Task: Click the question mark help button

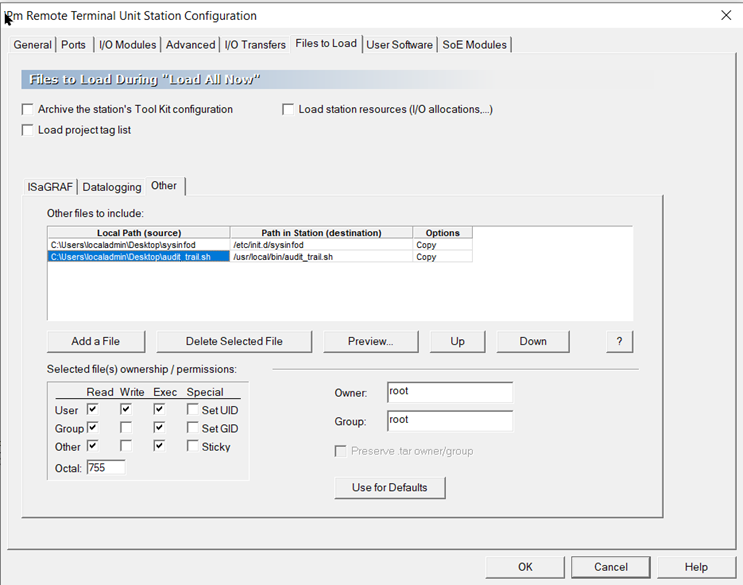Action: point(619,341)
